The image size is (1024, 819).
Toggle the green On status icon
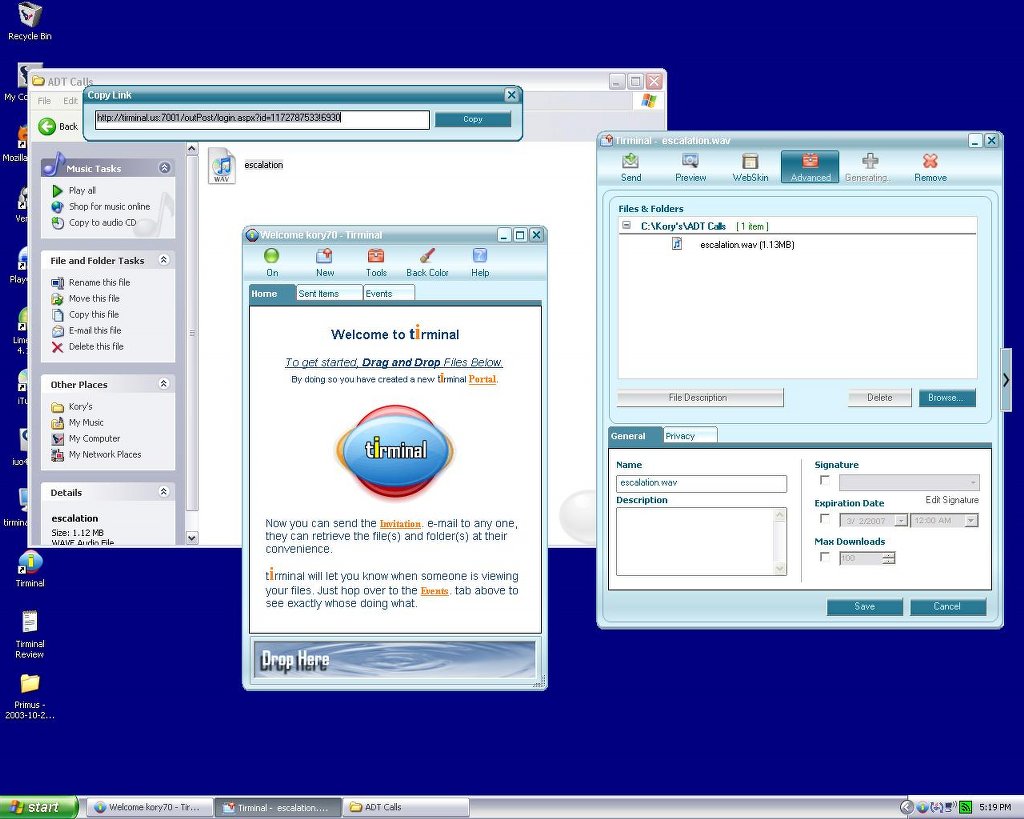(x=272, y=255)
